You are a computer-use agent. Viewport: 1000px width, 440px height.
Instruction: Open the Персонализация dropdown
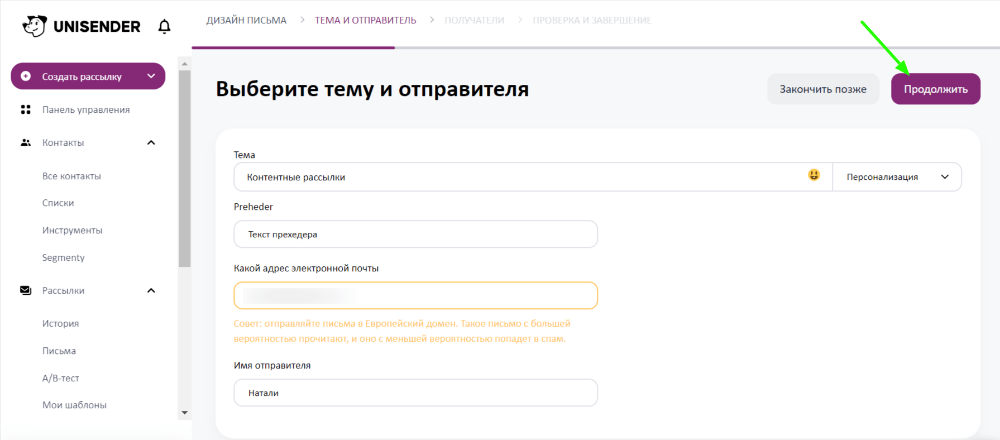(x=897, y=177)
